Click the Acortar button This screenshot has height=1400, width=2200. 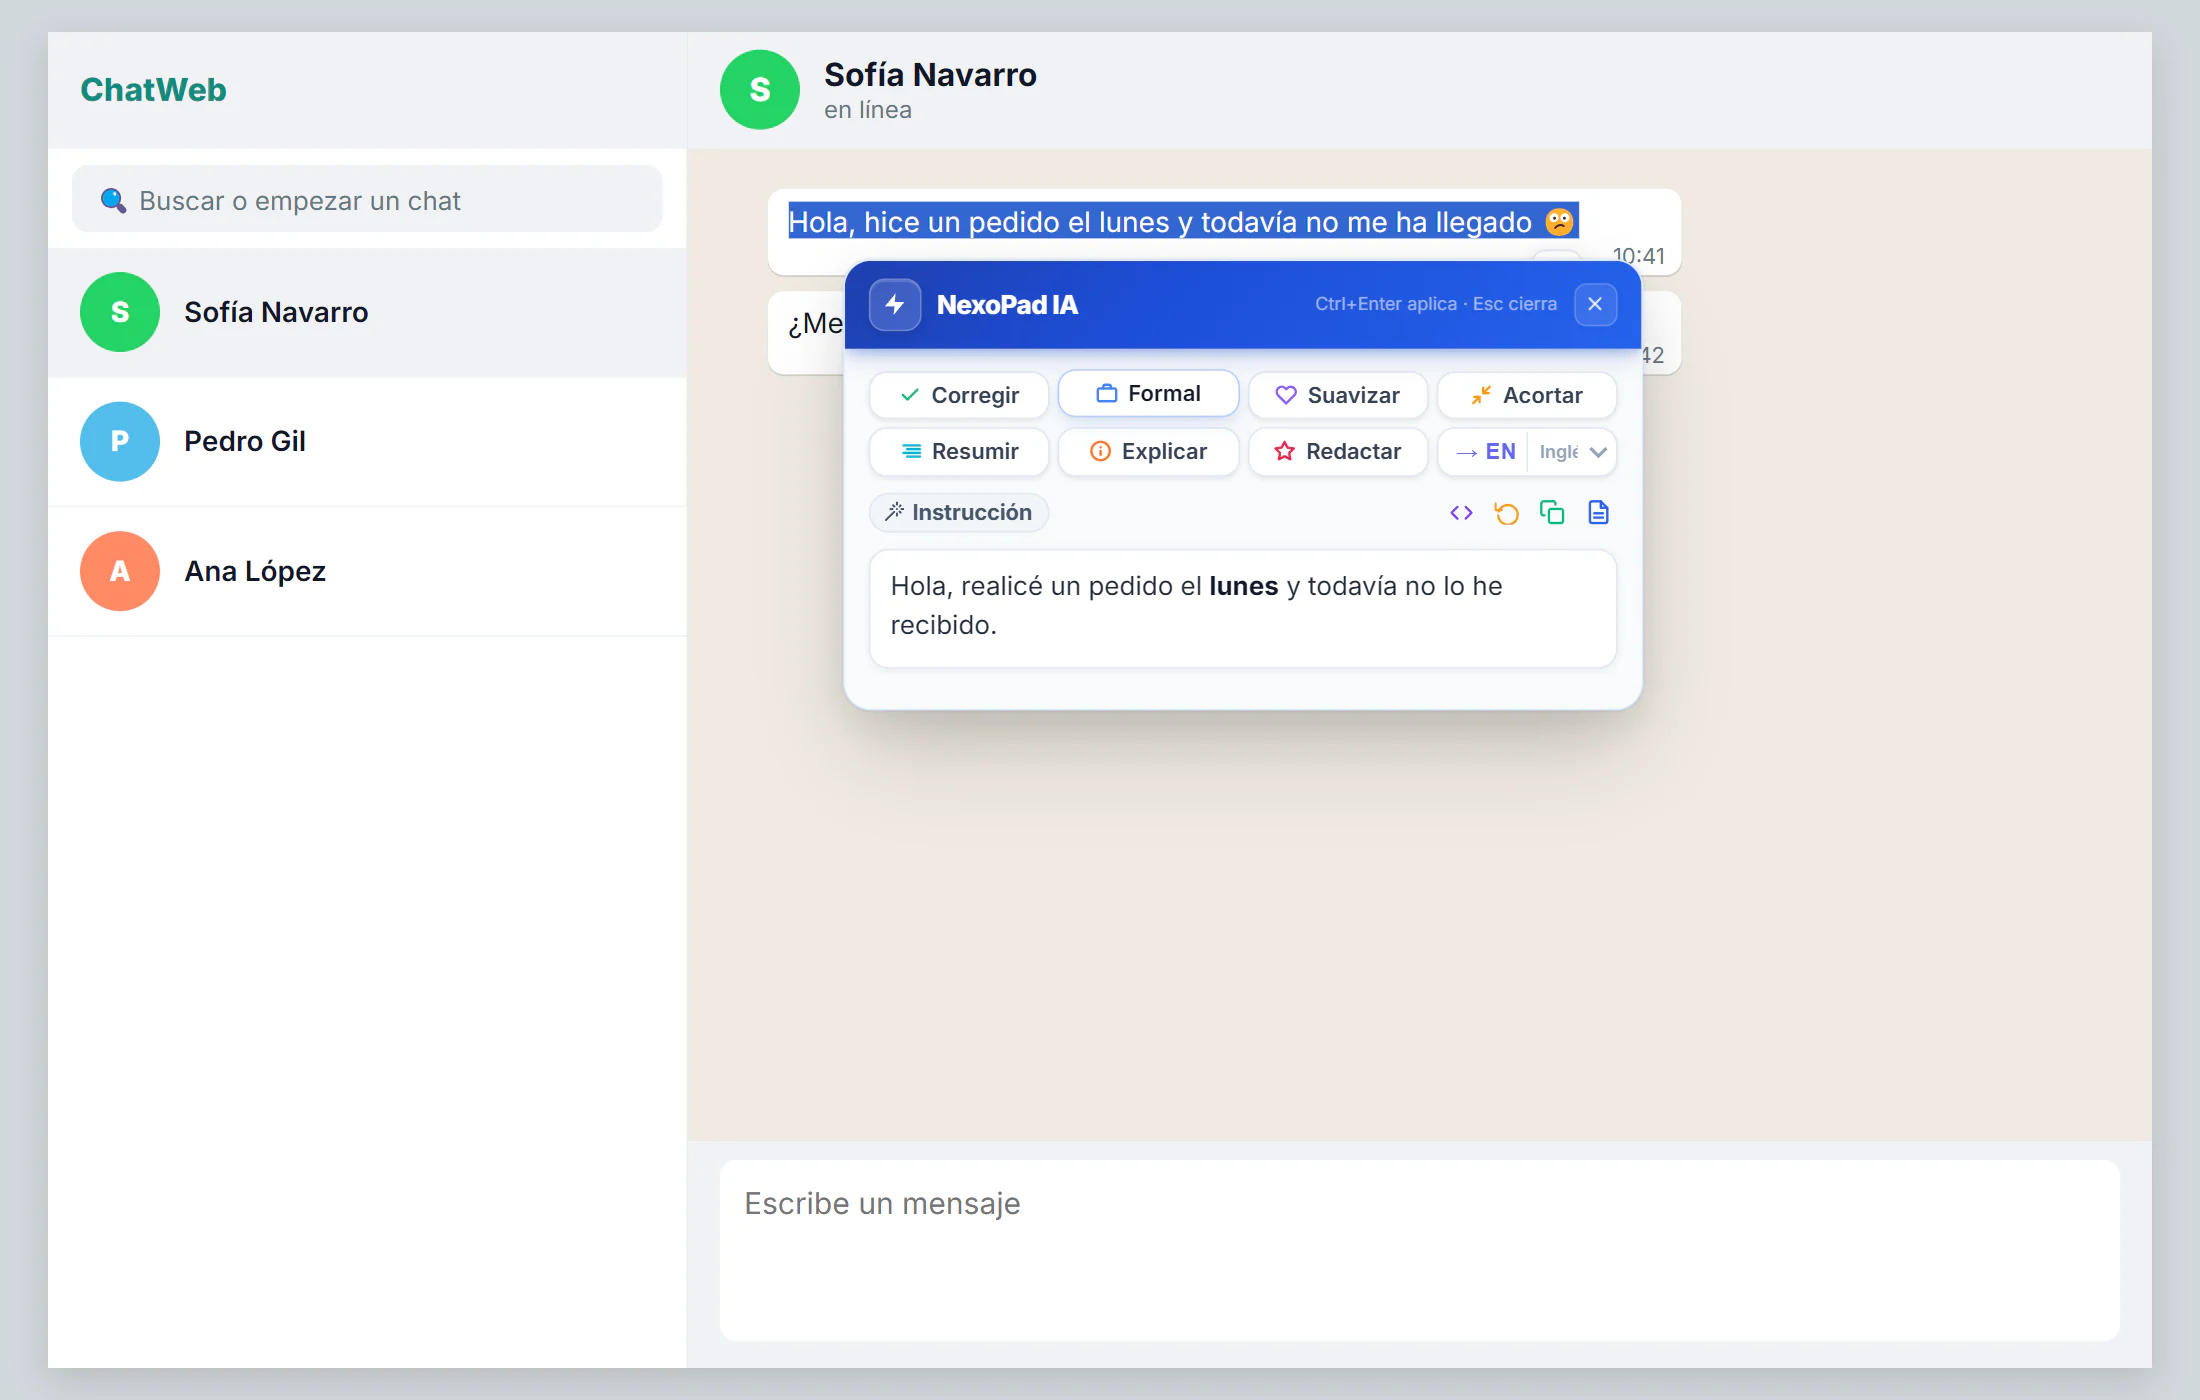(1527, 395)
